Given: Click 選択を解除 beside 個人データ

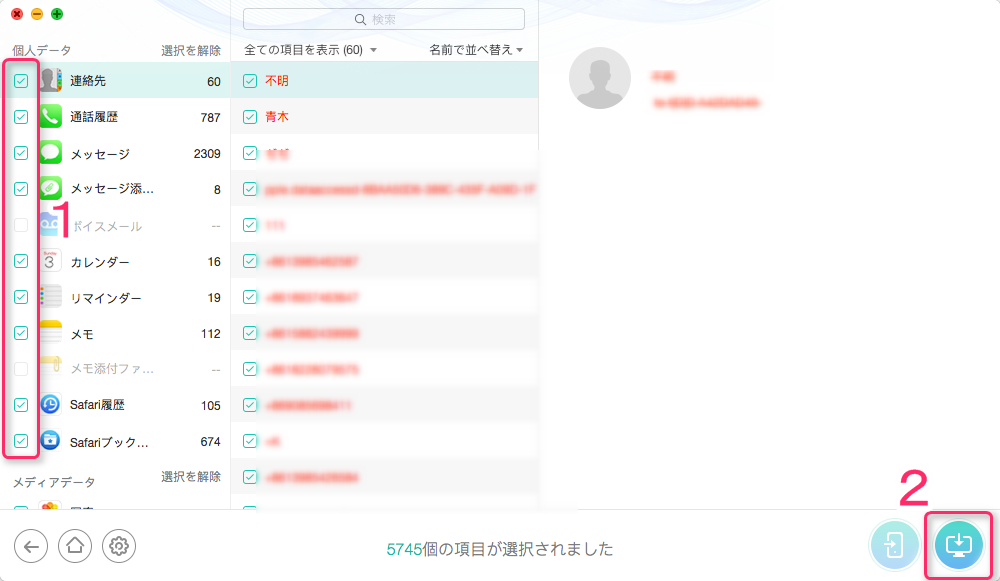Looking at the screenshot, I should tap(191, 50).
